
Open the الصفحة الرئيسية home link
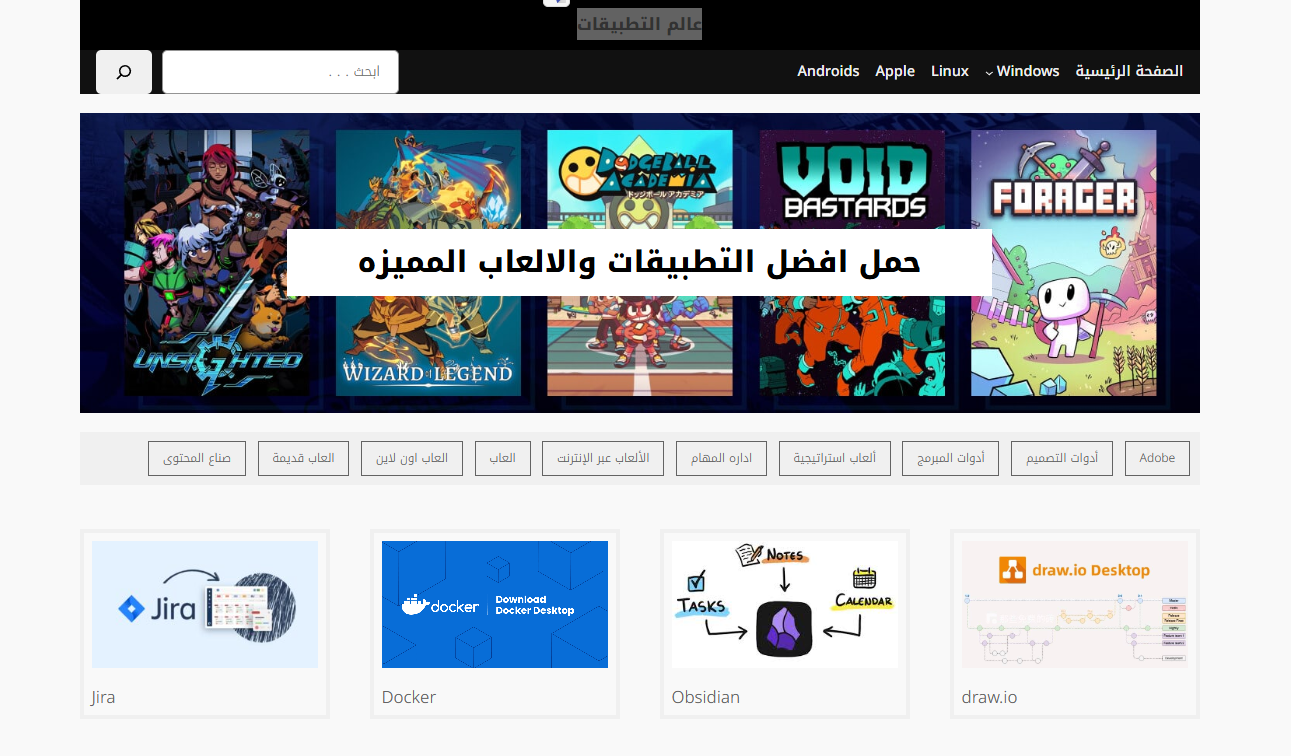[1129, 71]
